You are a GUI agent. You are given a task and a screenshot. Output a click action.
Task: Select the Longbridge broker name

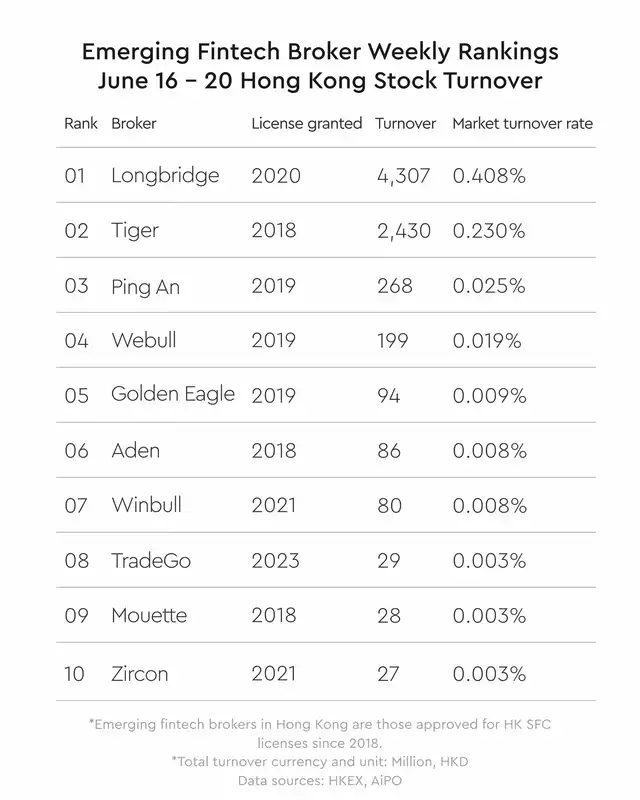point(165,176)
